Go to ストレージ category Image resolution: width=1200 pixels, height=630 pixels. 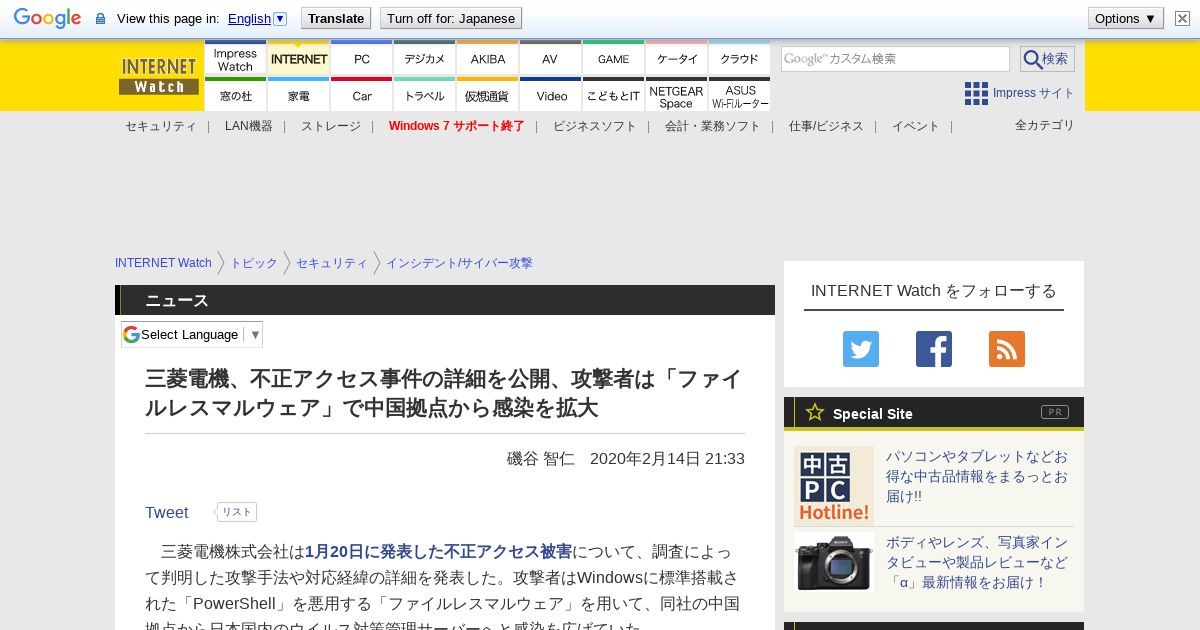pos(330,126)
